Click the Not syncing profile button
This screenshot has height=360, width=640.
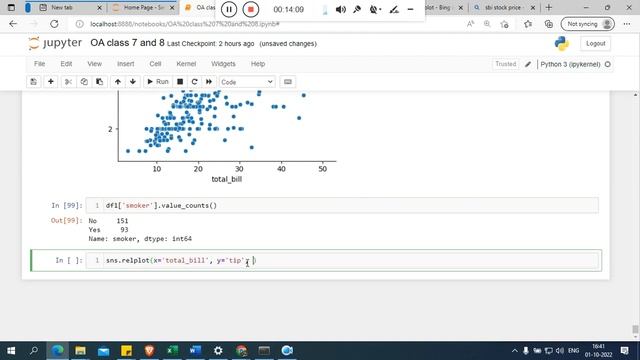click(588, 24)
